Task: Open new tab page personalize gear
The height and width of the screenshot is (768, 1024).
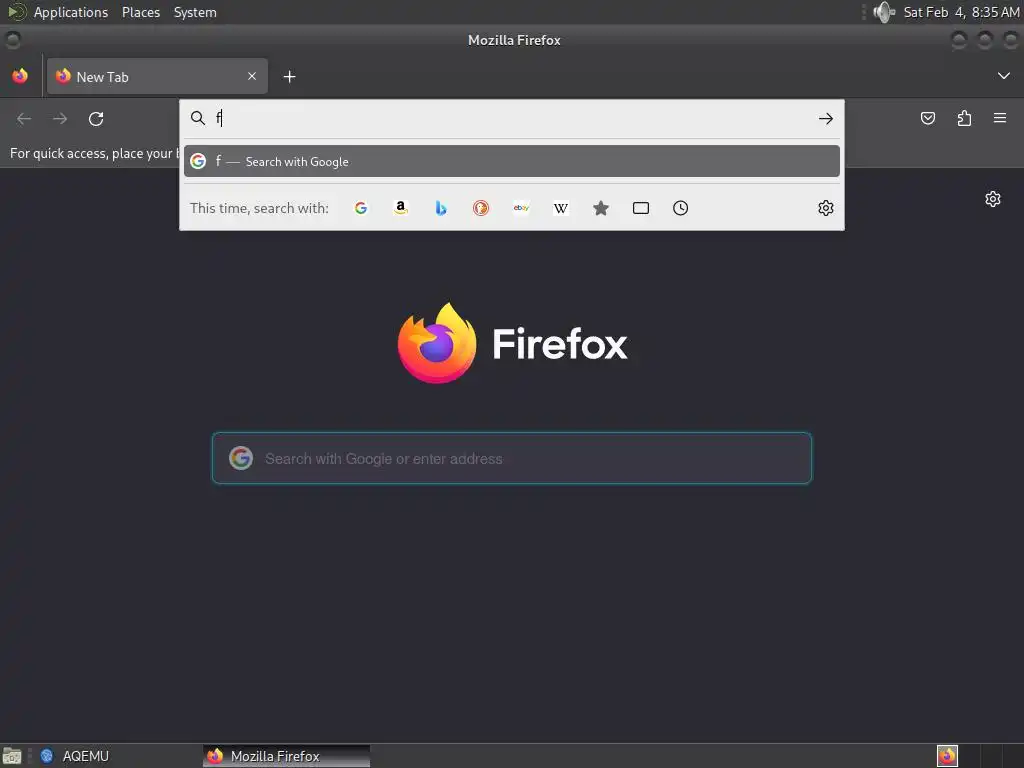Action: tap(993, 199)
